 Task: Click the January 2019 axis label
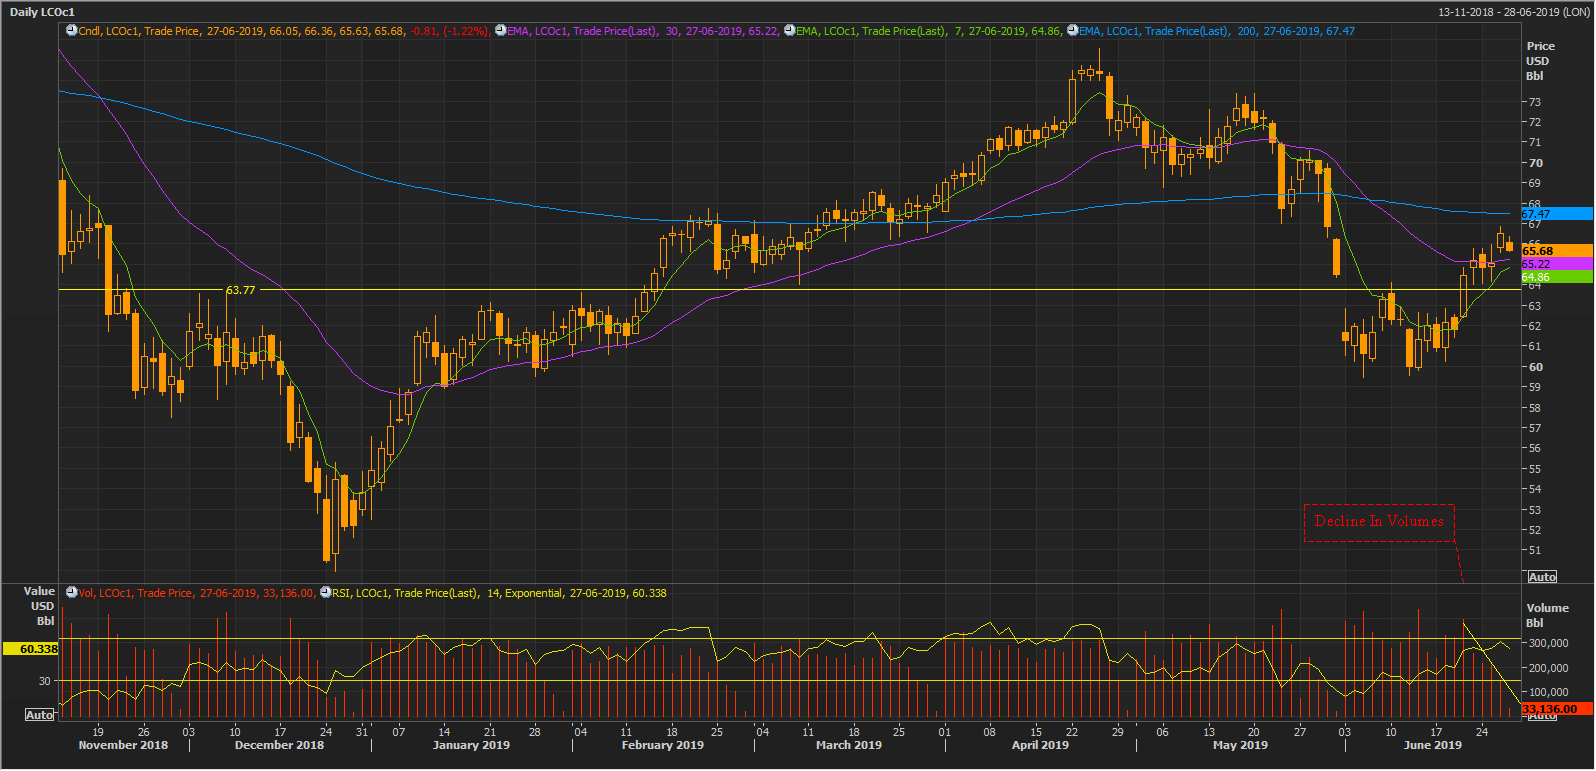tap(471, 745)
